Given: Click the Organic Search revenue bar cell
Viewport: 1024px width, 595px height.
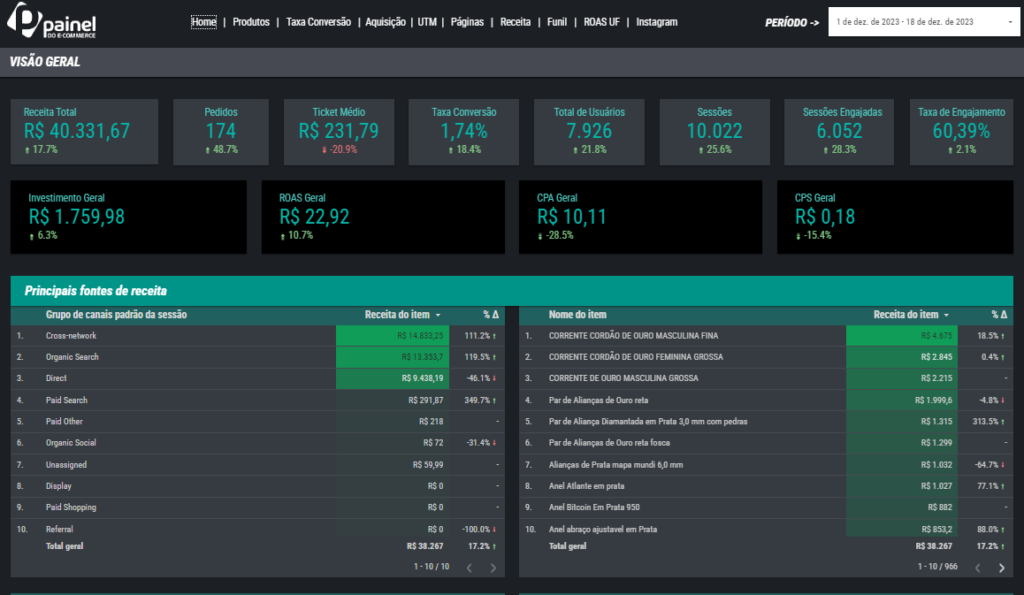Looking at the screenshot, I should pos(392,357).
